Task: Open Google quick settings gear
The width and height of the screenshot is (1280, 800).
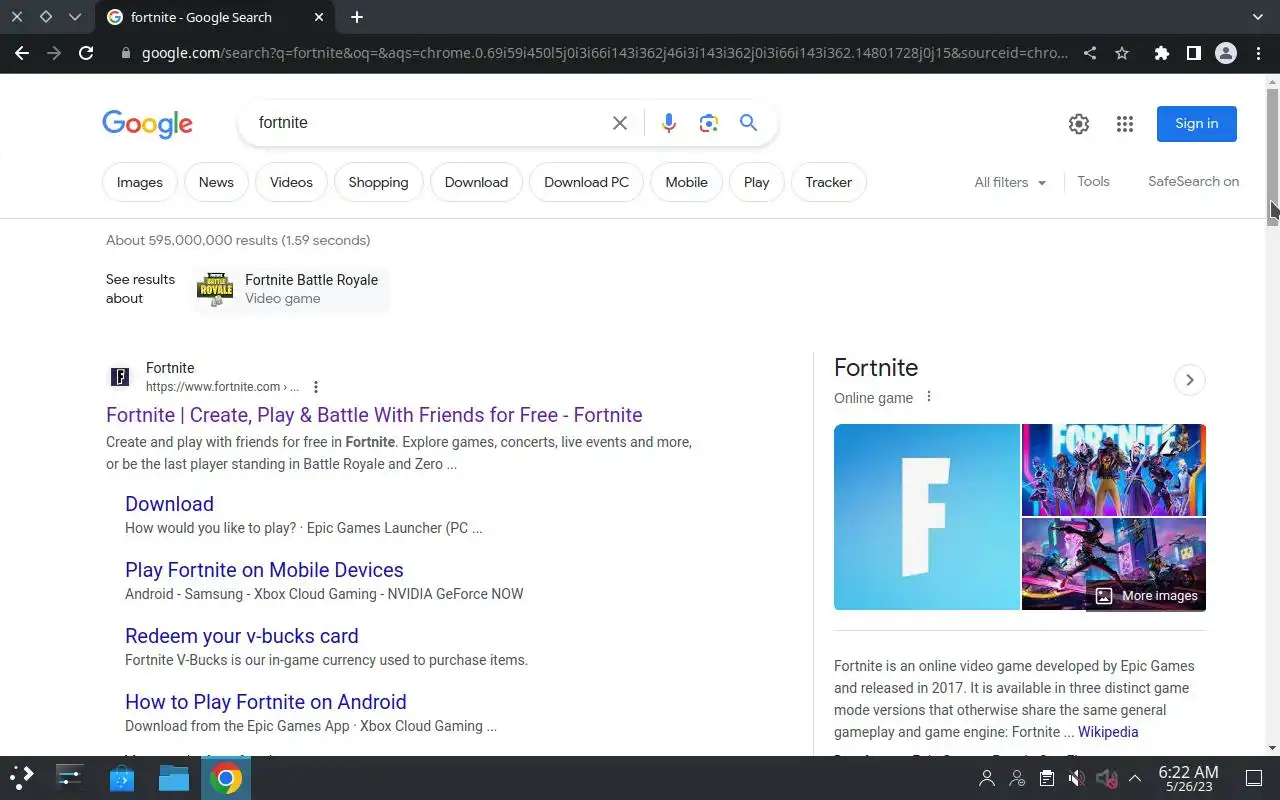Action: pos(1079,124)
